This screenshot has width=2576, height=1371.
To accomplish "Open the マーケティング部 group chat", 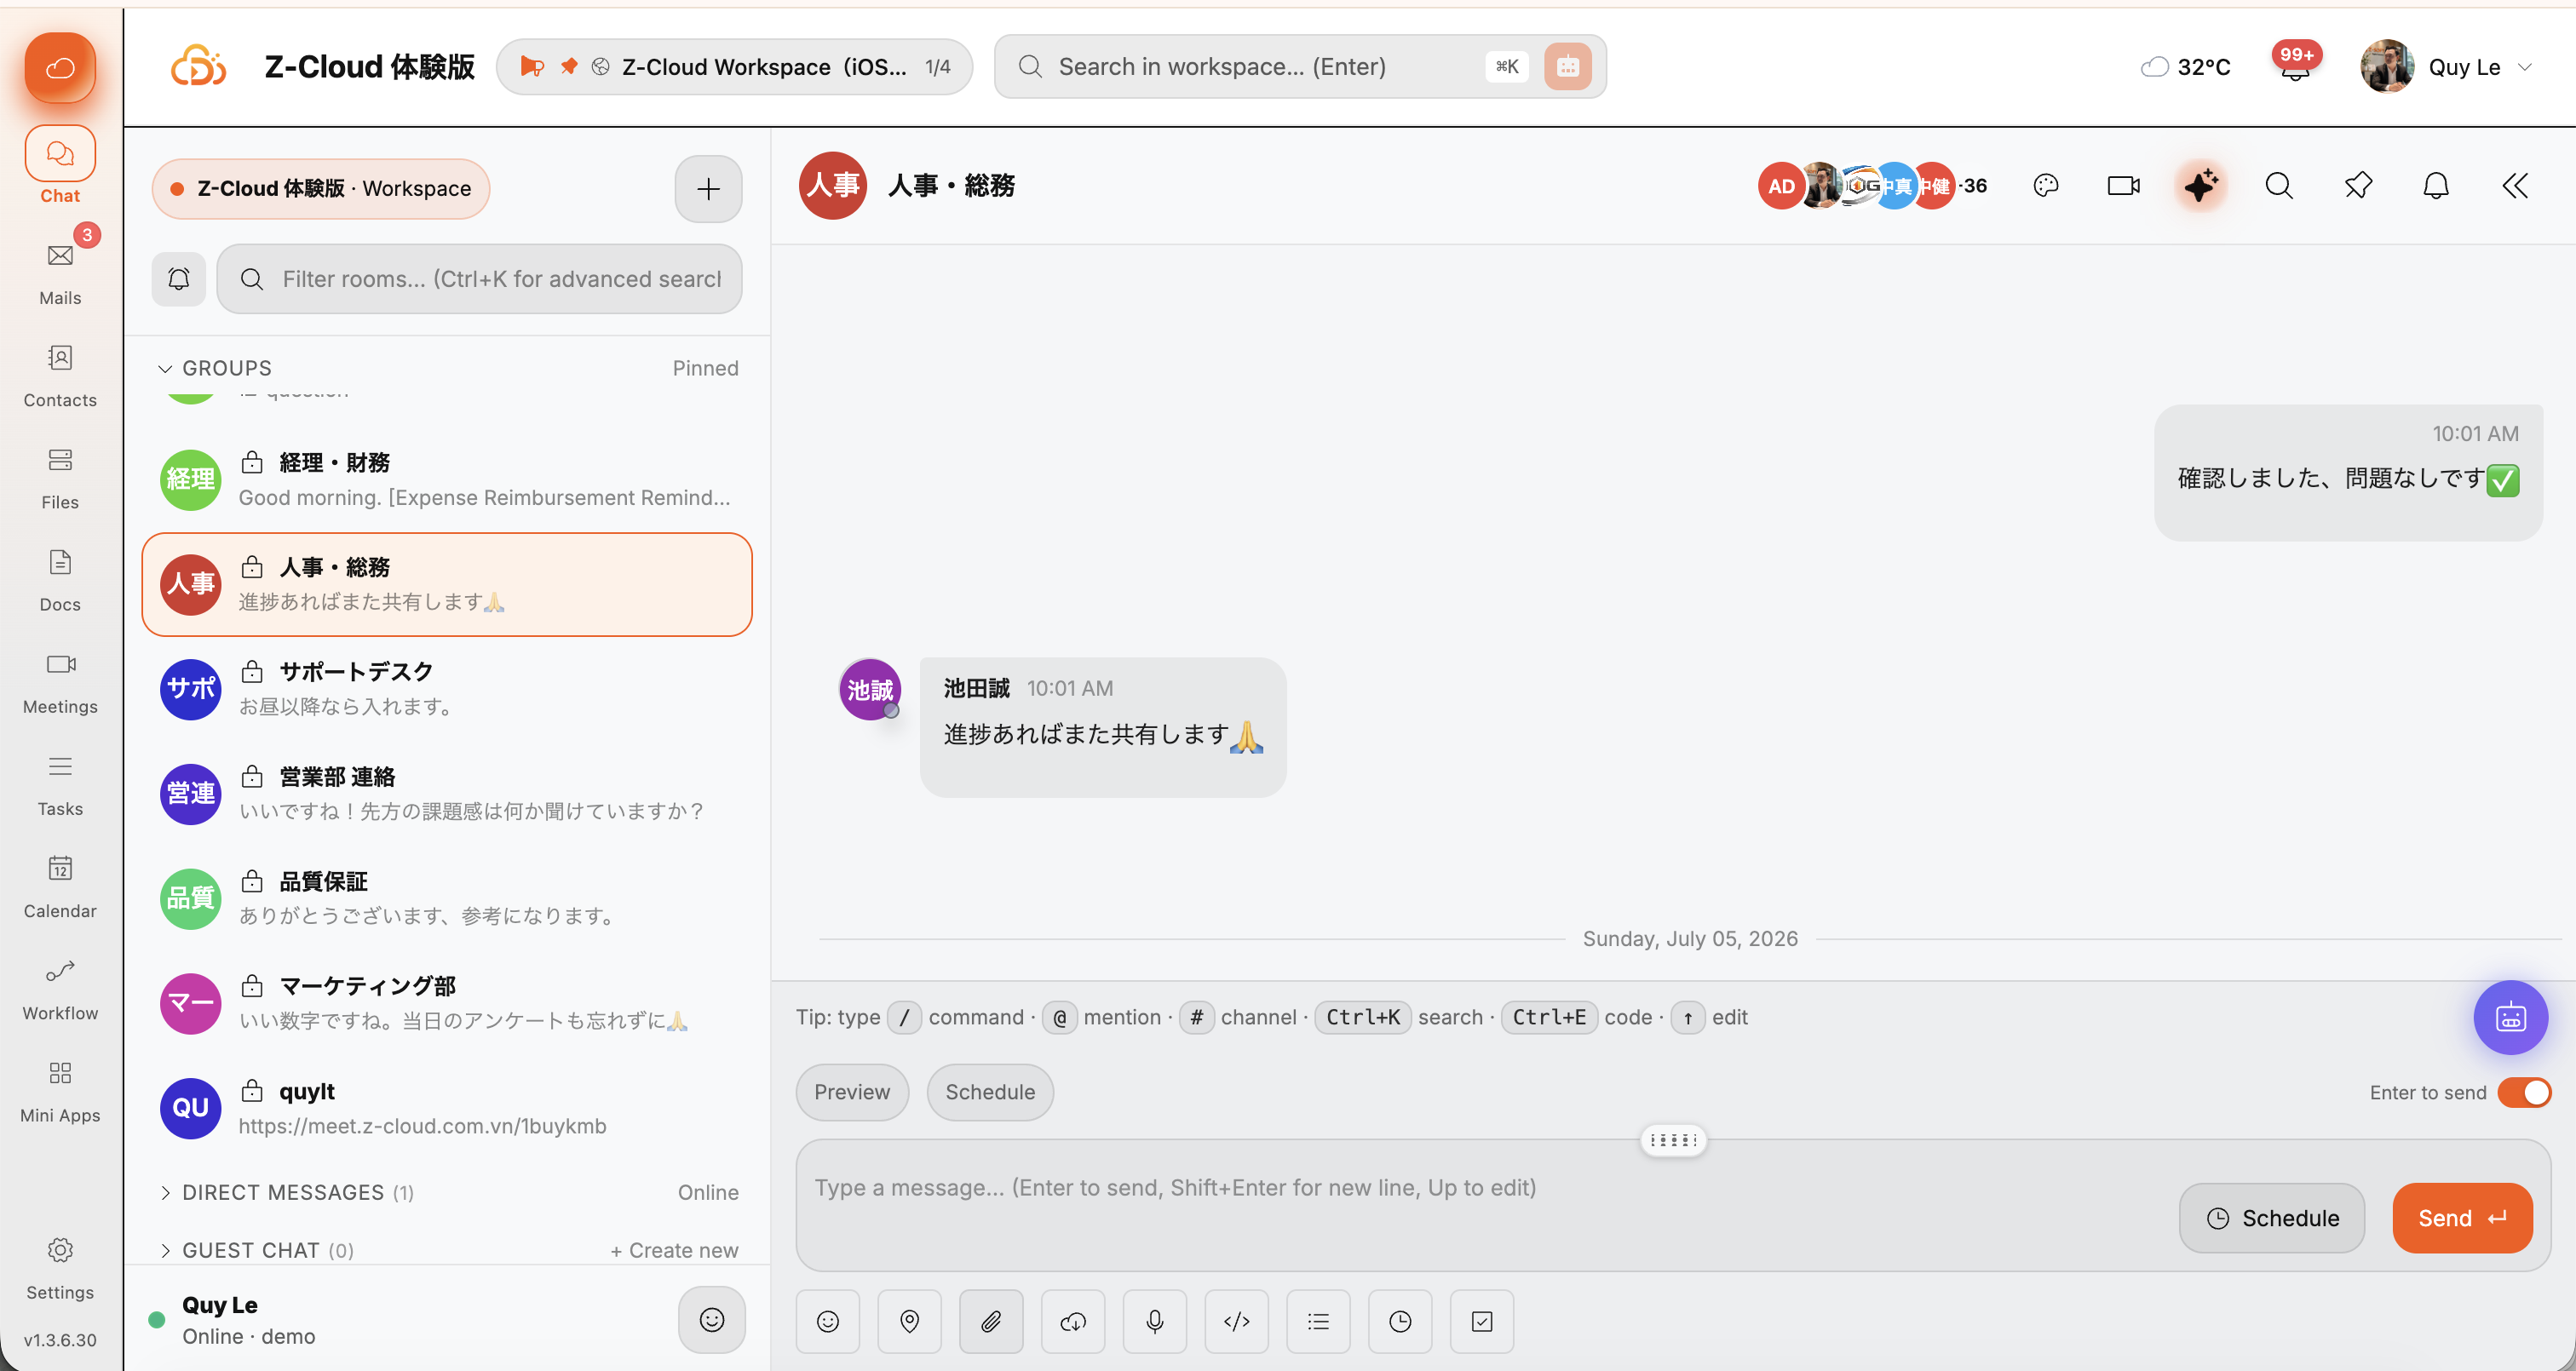I will 447,1003.
